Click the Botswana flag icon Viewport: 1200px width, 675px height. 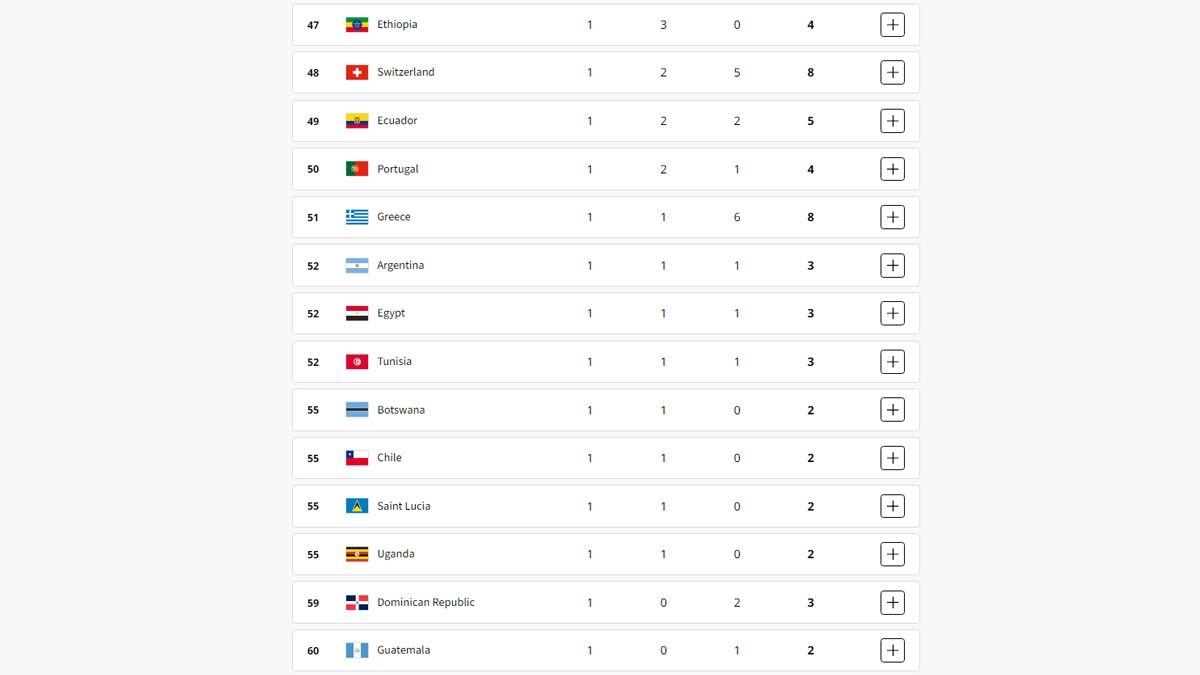(357, 410)
